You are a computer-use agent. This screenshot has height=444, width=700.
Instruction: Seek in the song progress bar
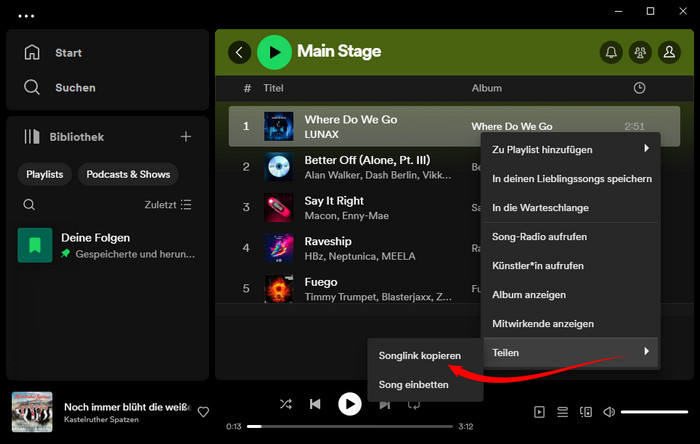[x=350, y=427]
